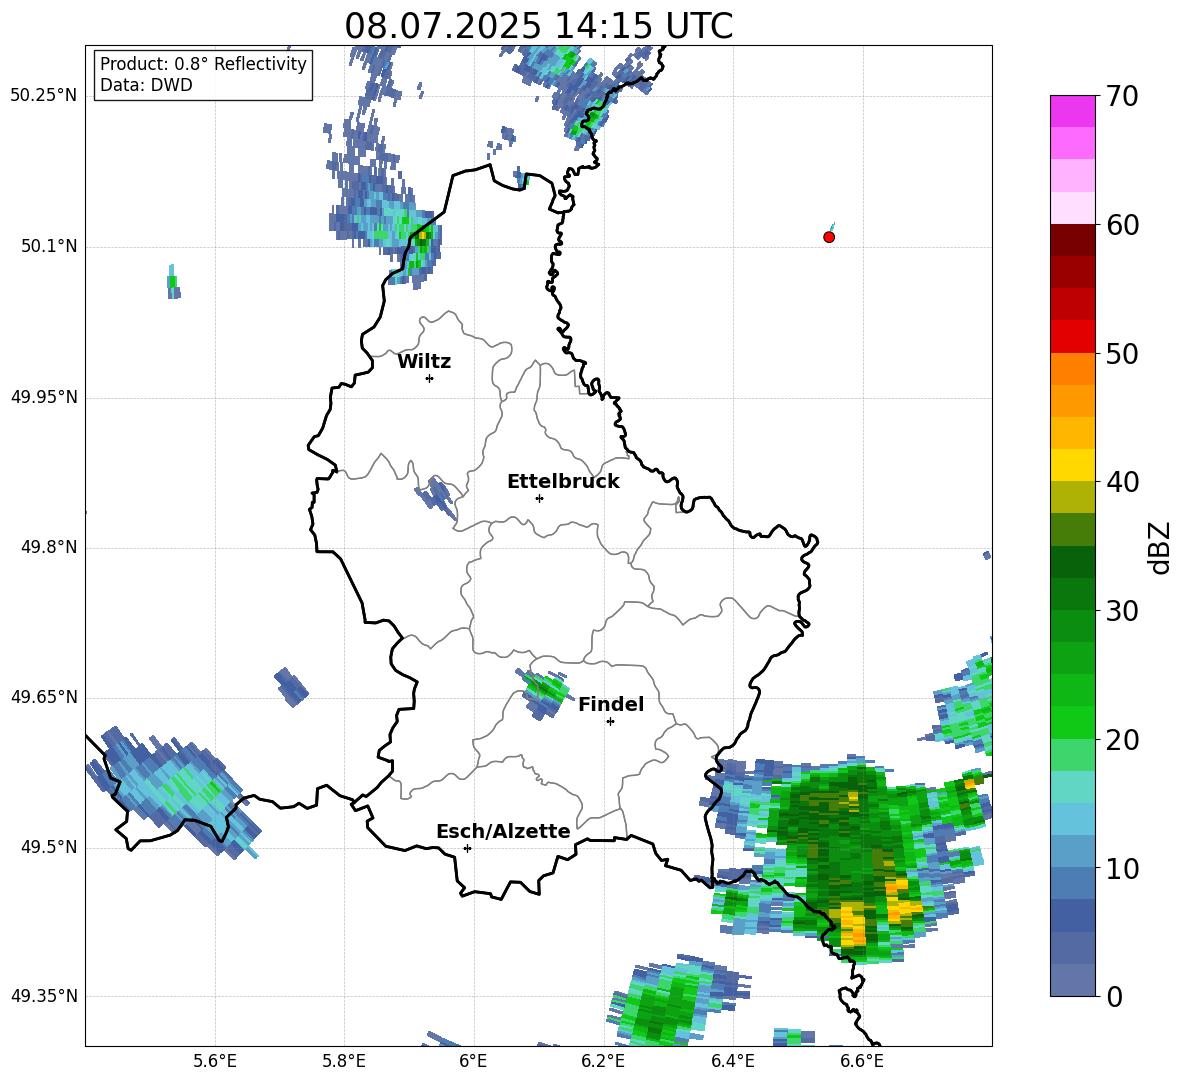Click the dark maroon swatch just below 60 dBZ
This screenshot has height=1081, width=1184.
coord(1072,240)
